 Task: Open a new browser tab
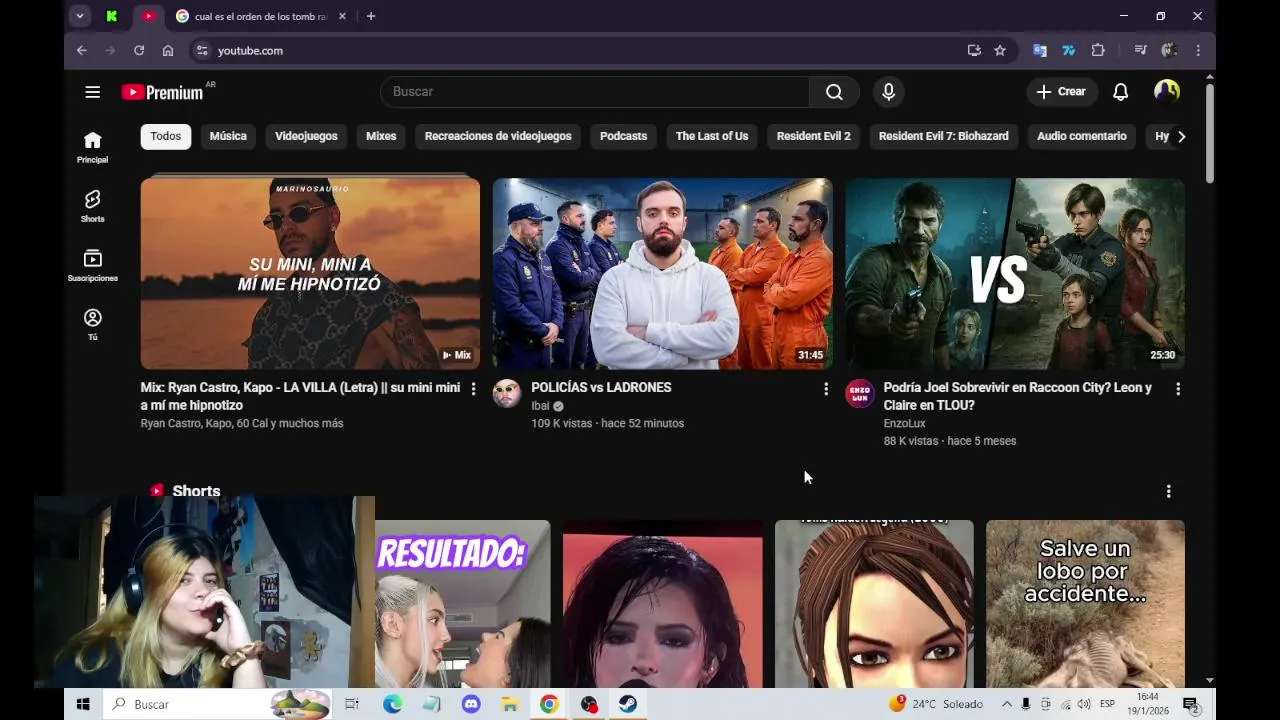click(x=371, y=16)
